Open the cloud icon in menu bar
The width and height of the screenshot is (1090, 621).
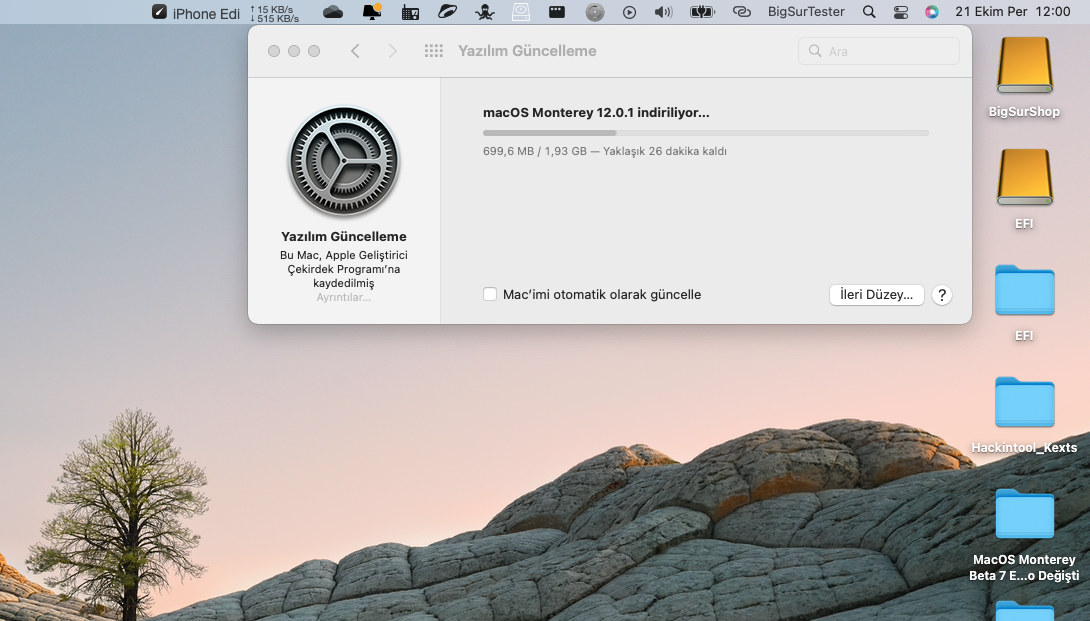(x=333, y=12)
